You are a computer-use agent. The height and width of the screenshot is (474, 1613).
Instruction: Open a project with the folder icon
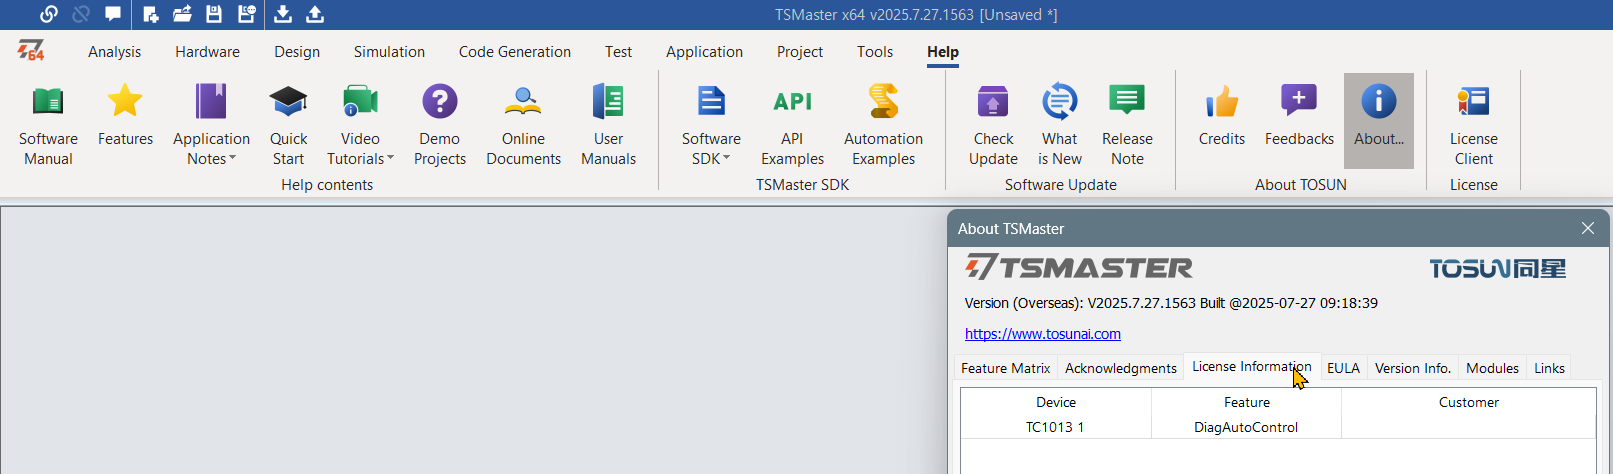[x=182, y=14]
